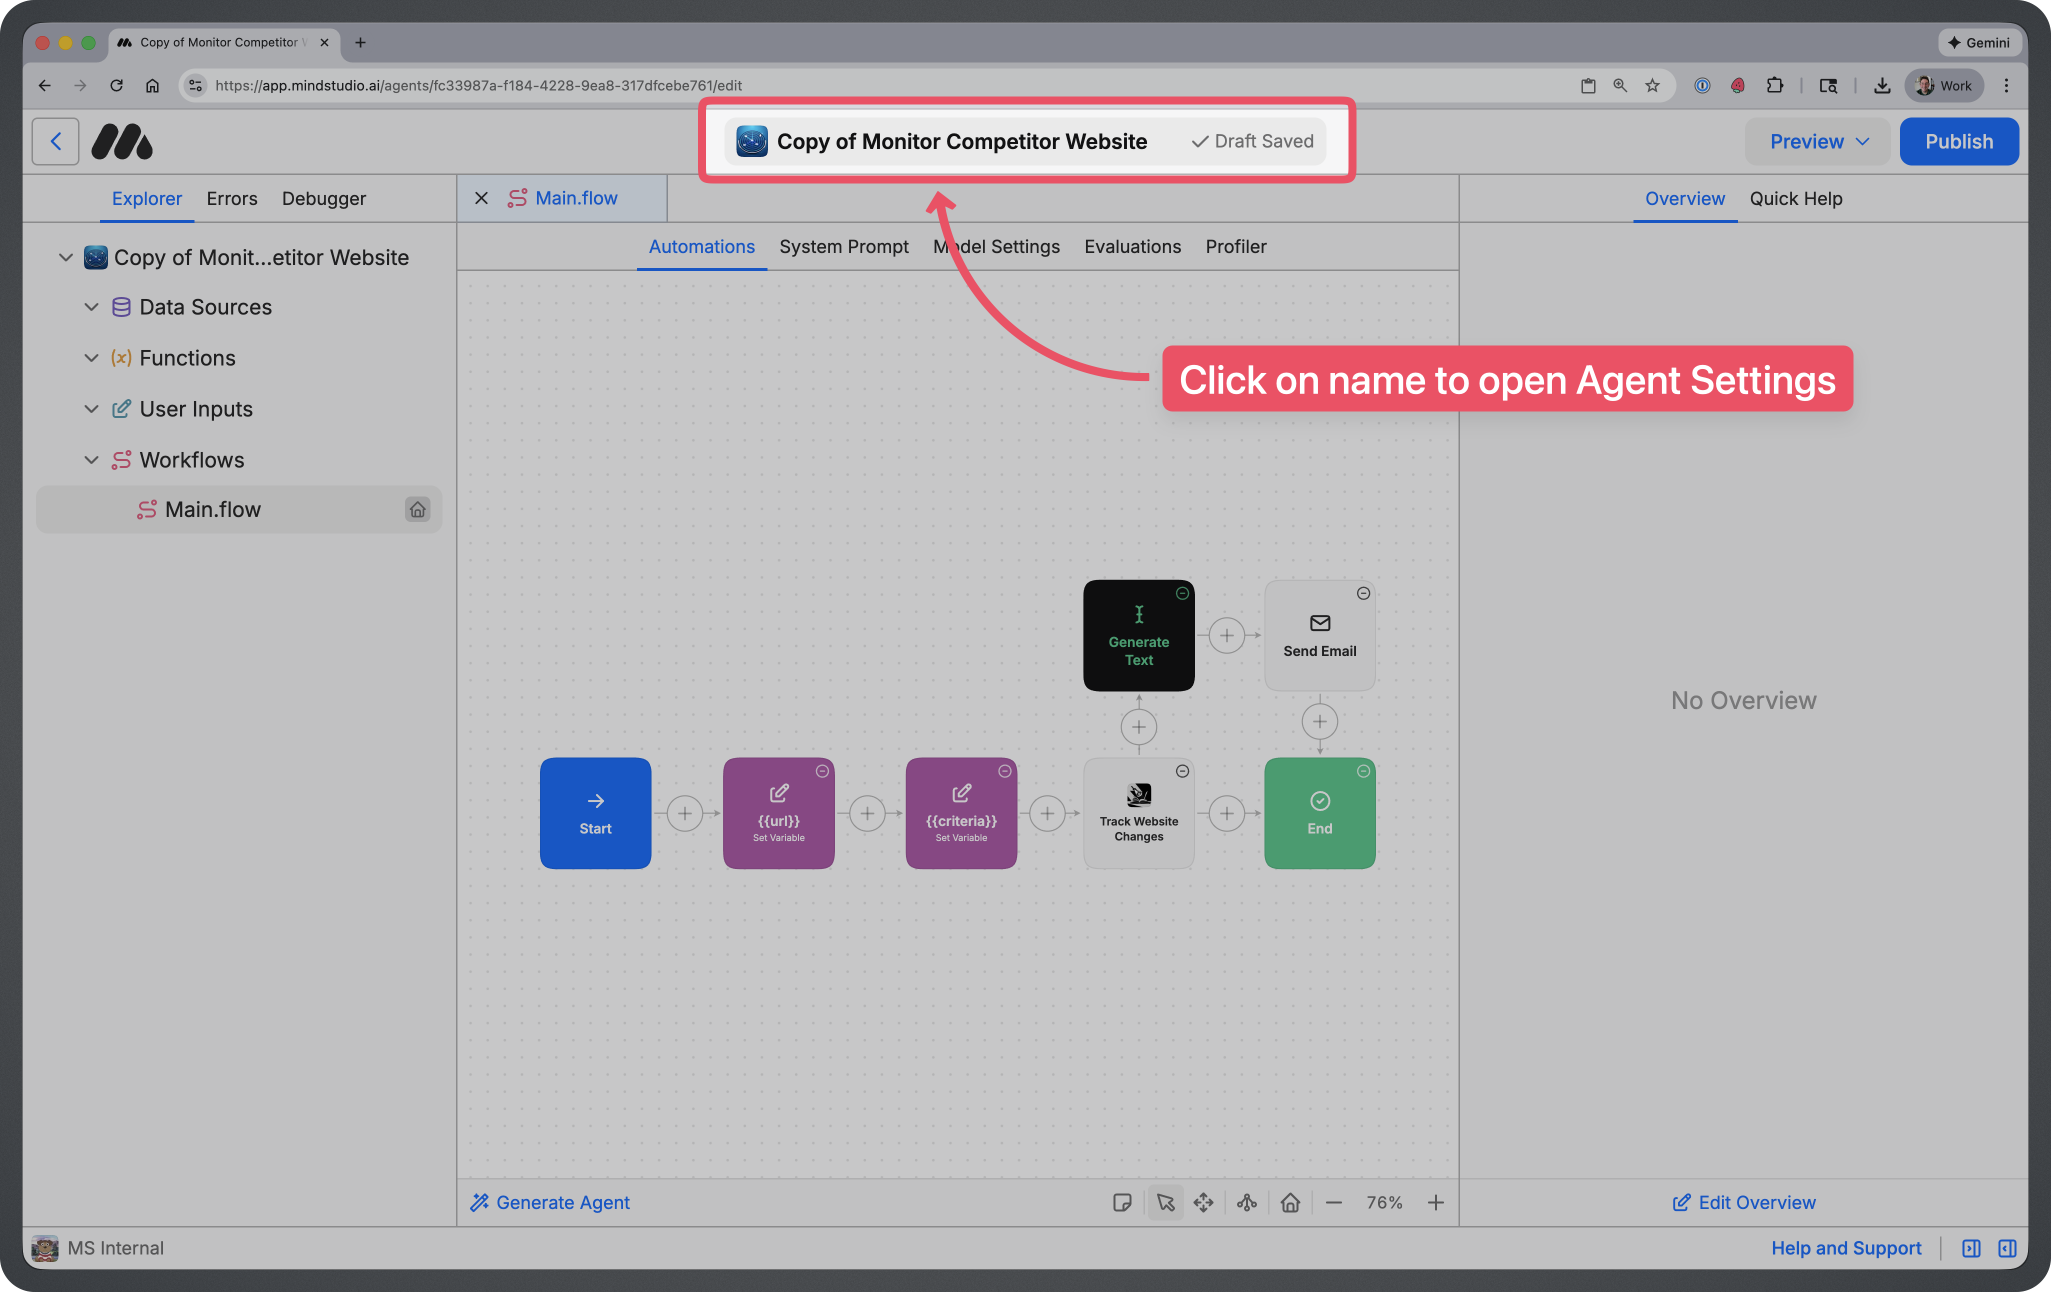Click the blue Publish button
Screen dimensions: 2051x1292
pyautogui.click(x=1957, y=141)
